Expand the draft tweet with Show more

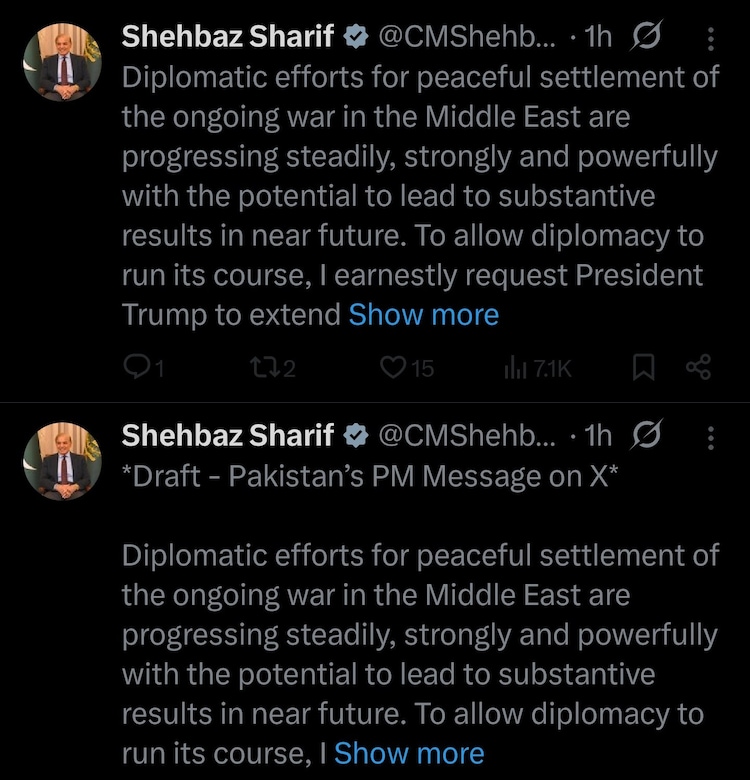pos(408,753)
